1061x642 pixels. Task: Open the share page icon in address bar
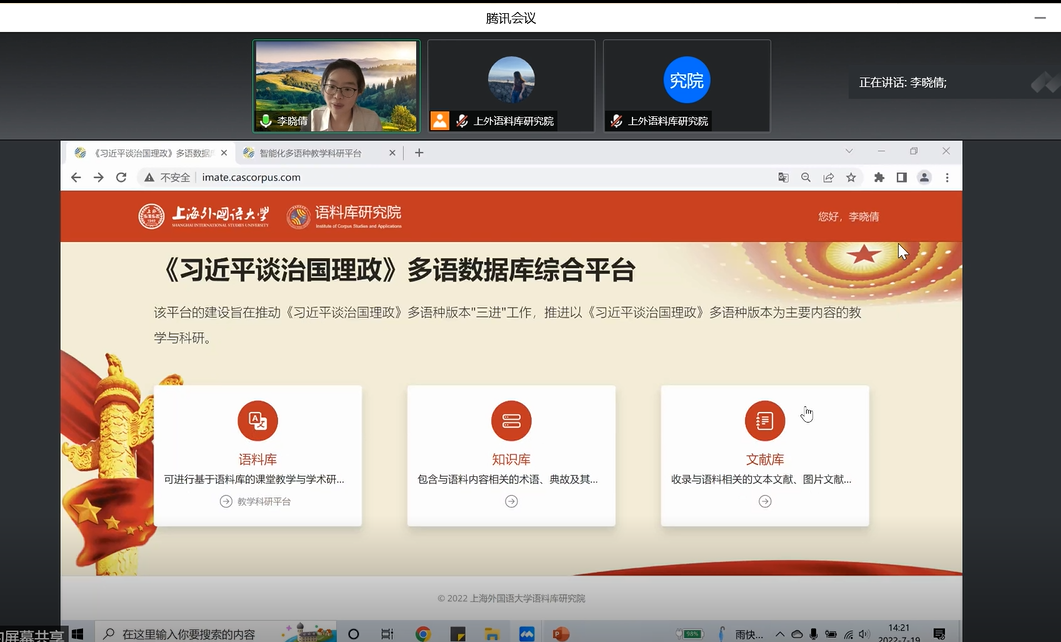click(829, 177)
